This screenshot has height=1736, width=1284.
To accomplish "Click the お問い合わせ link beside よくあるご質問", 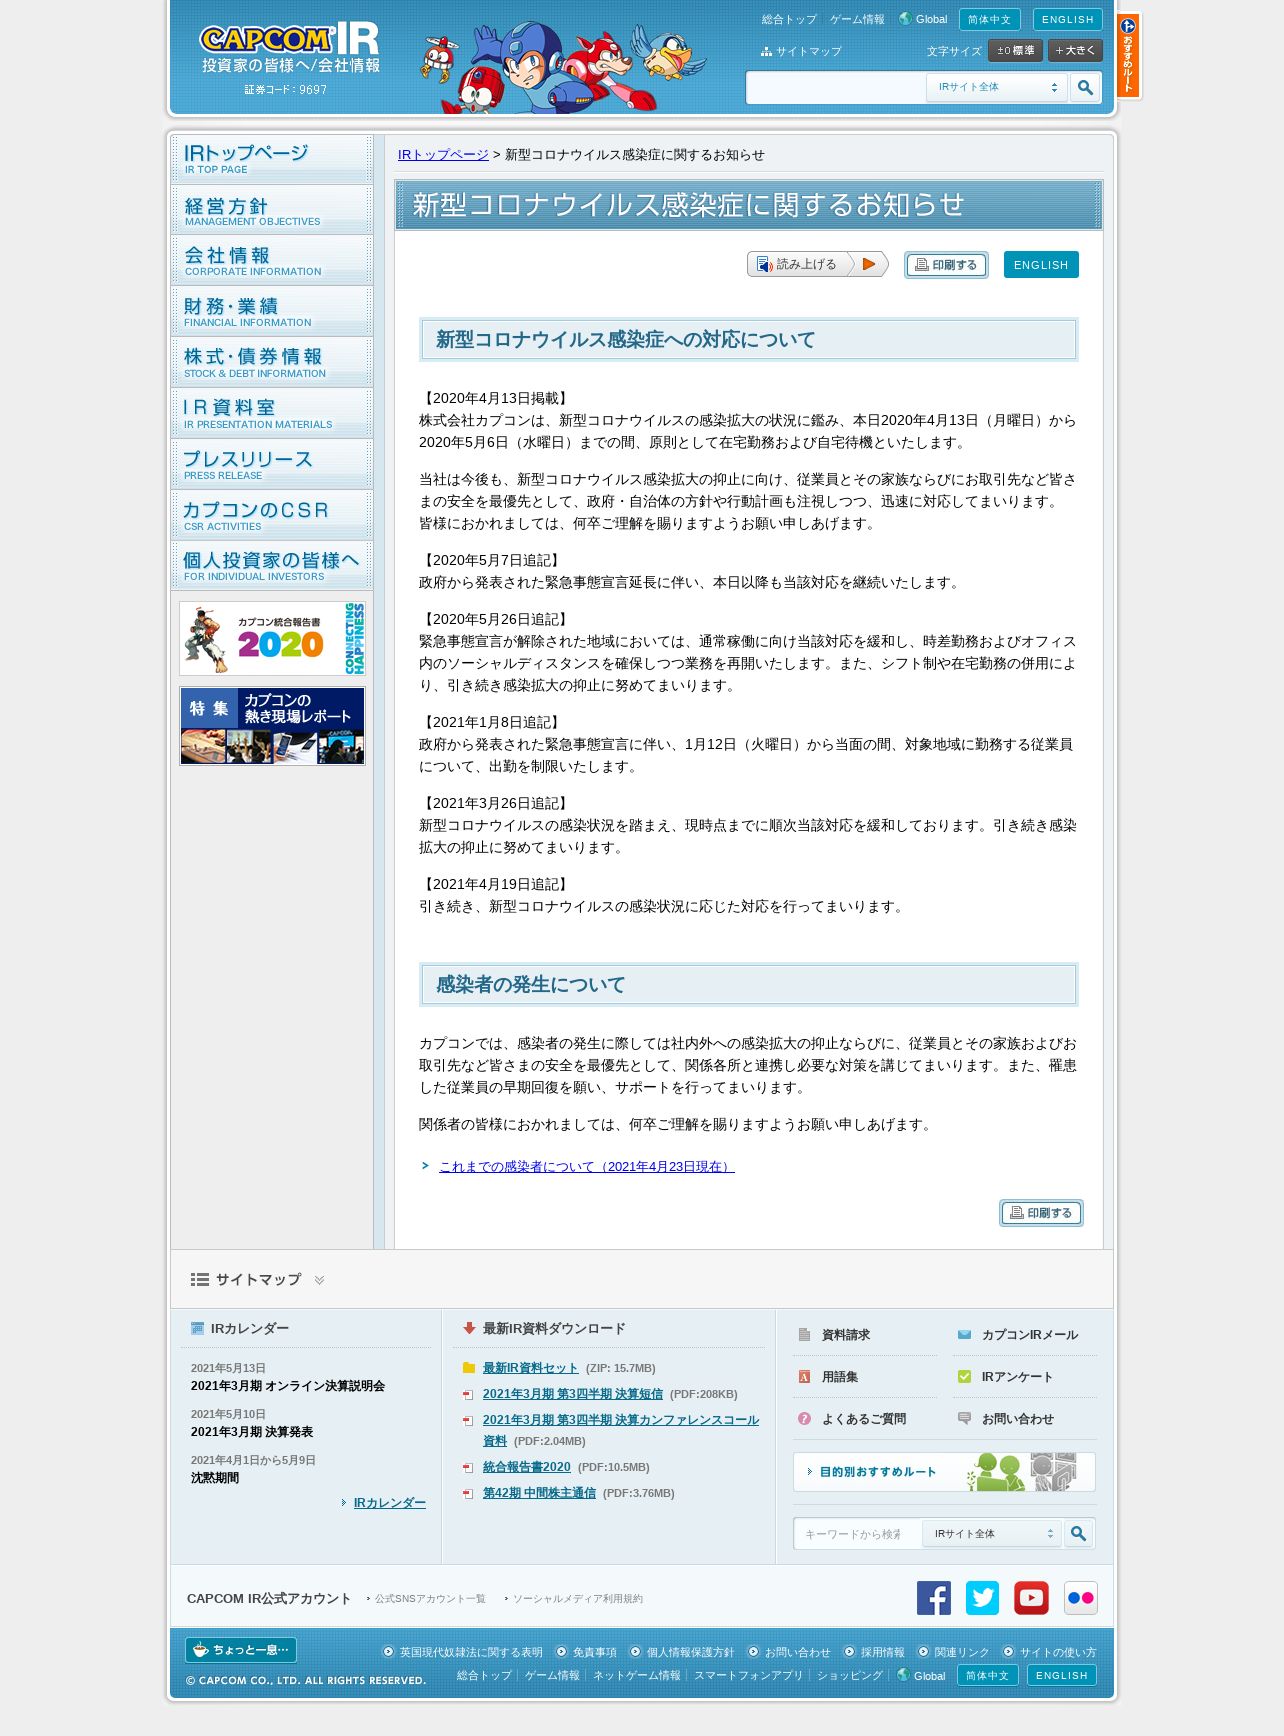I will tap(1018, 1419).
